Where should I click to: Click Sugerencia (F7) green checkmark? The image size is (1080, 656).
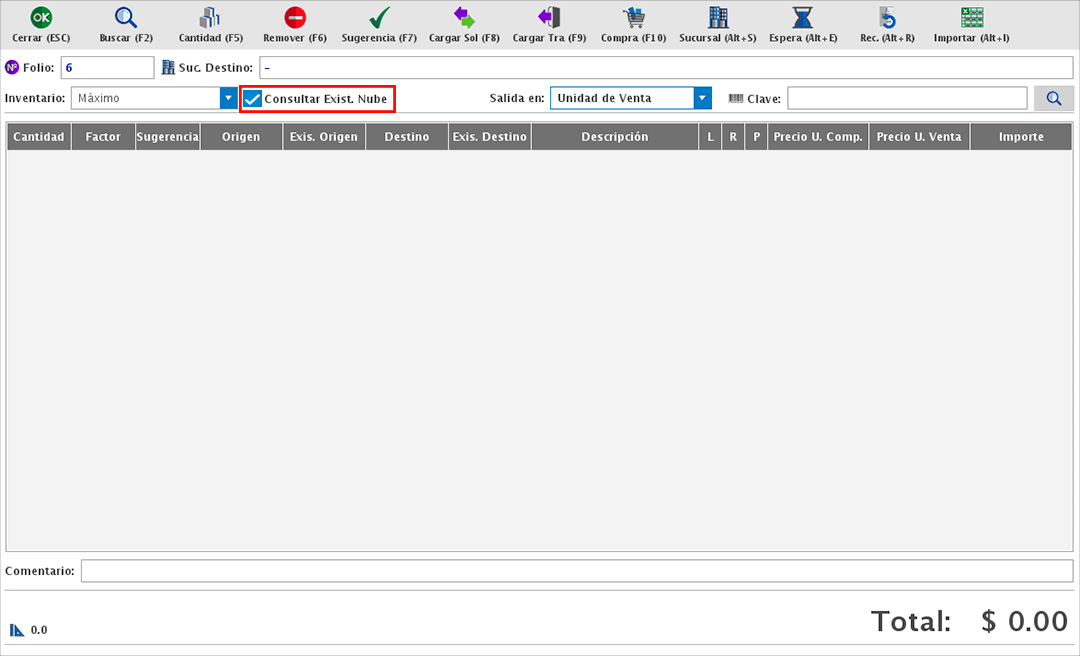click(x=379, y=18)
